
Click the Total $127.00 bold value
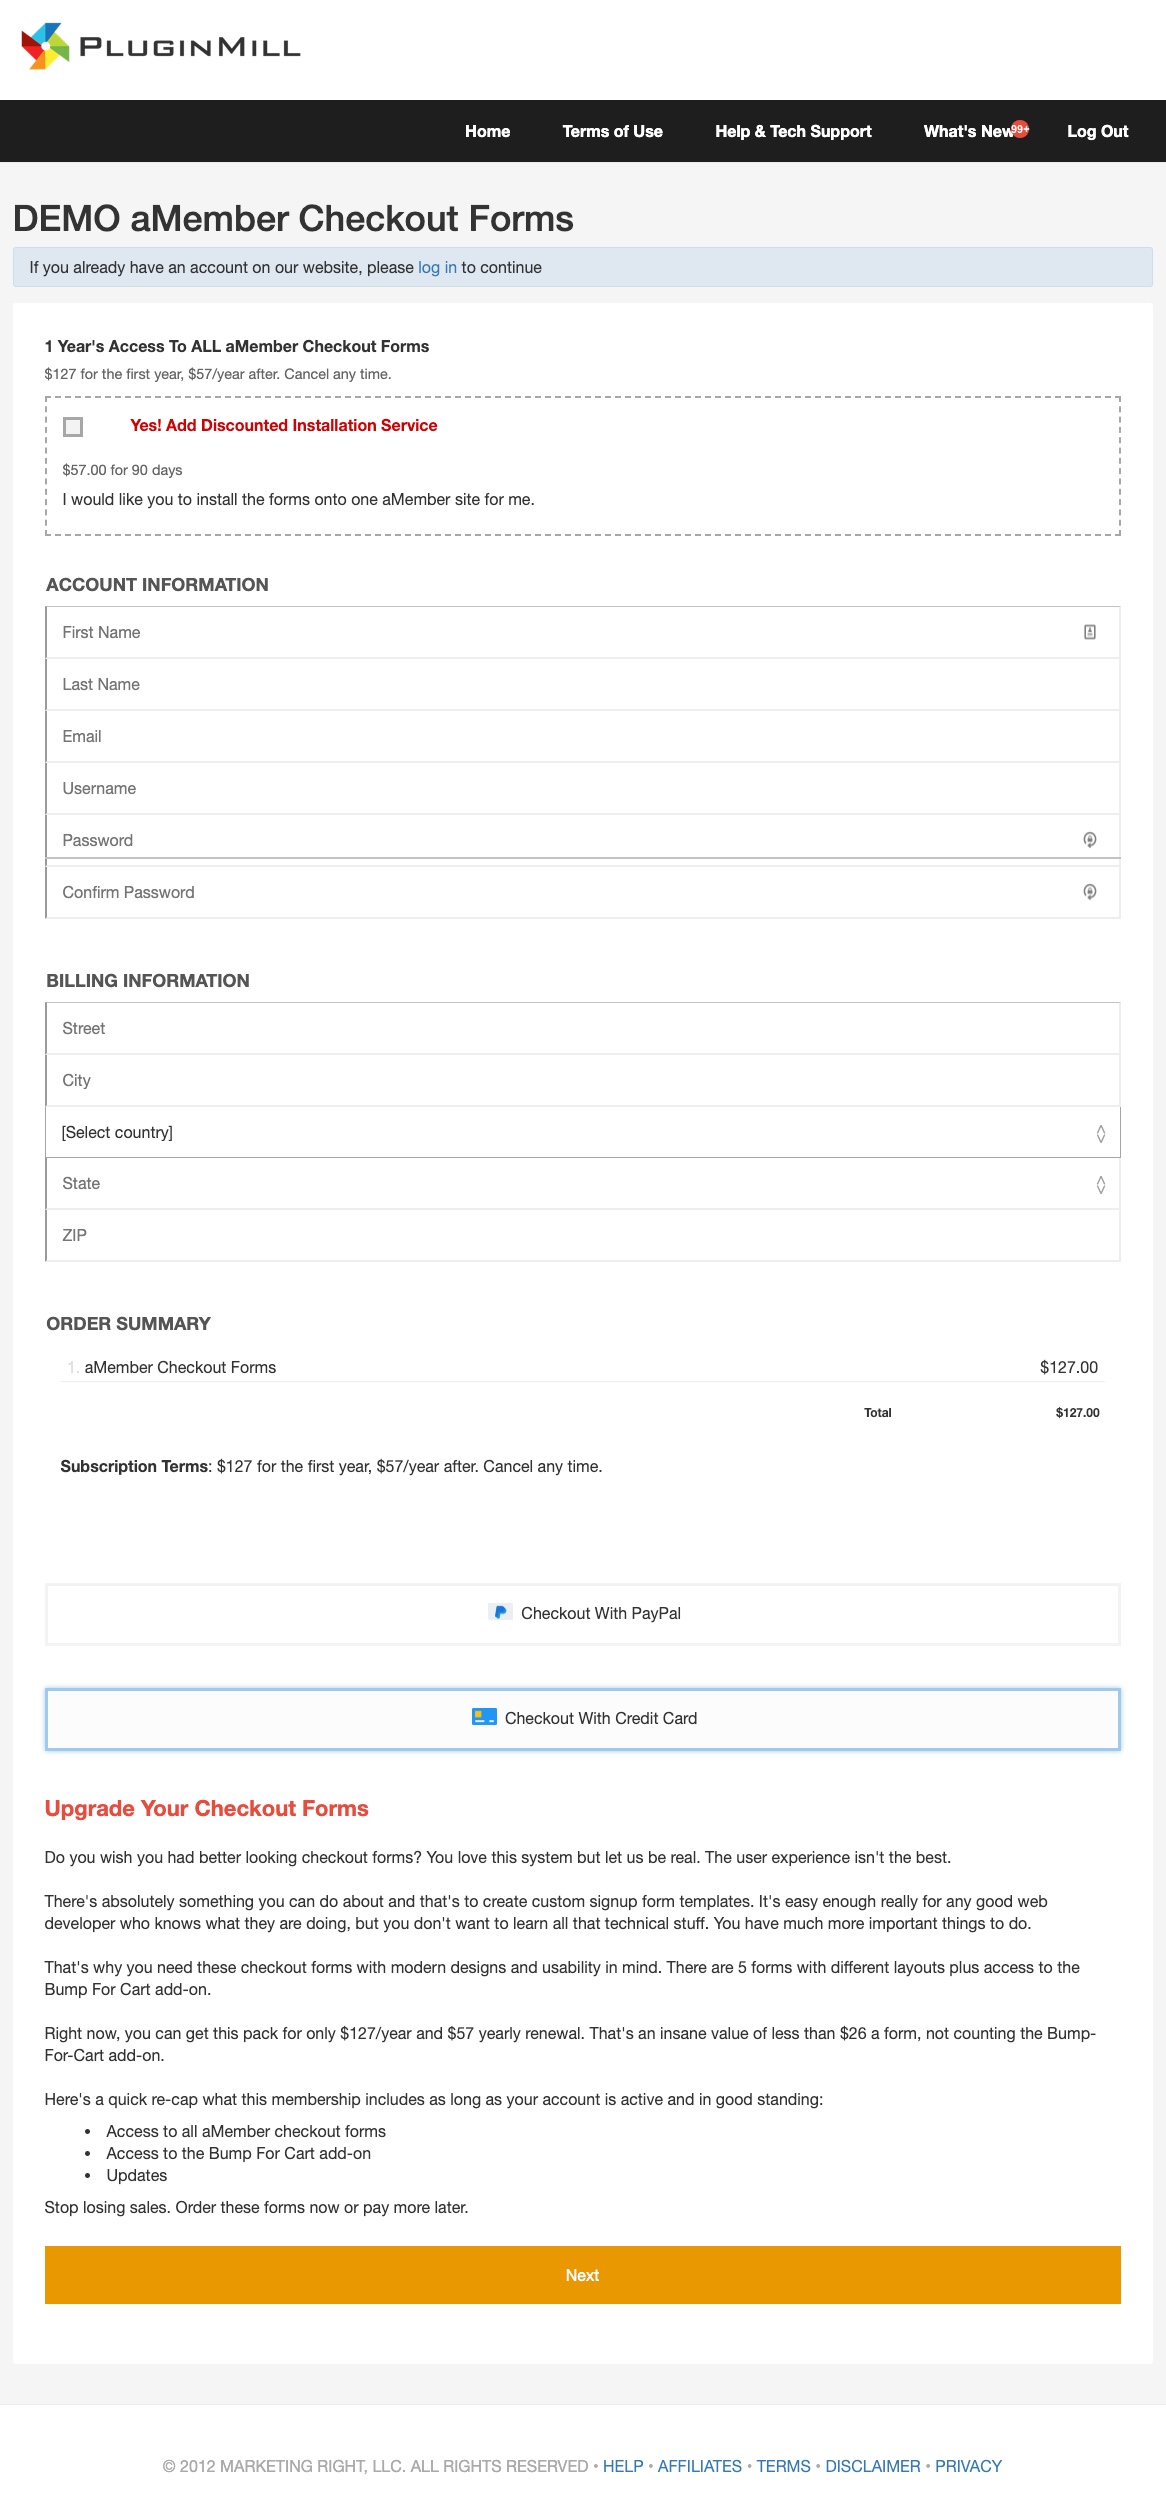pos(1077,1412)
